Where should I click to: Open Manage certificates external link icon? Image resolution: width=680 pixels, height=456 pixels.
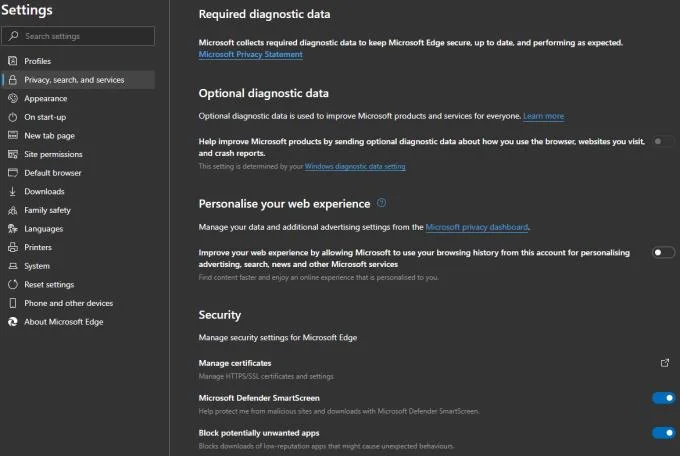click(664, 363)
